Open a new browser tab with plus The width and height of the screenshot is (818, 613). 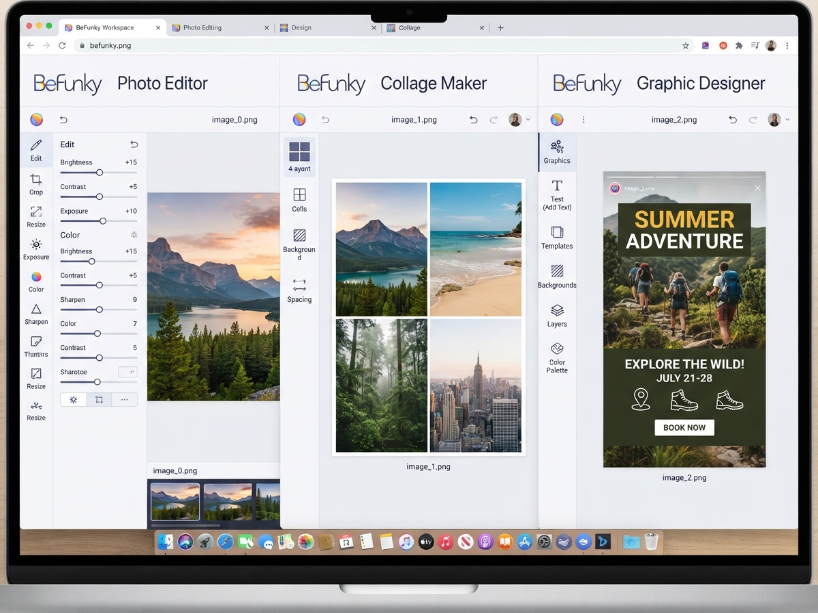[x=500, y=28]
